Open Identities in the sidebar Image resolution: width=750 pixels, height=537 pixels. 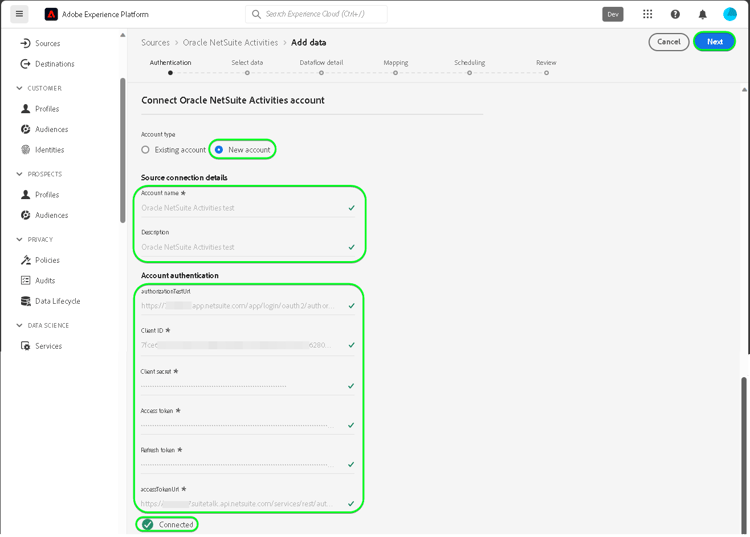[x=49, y=150]
